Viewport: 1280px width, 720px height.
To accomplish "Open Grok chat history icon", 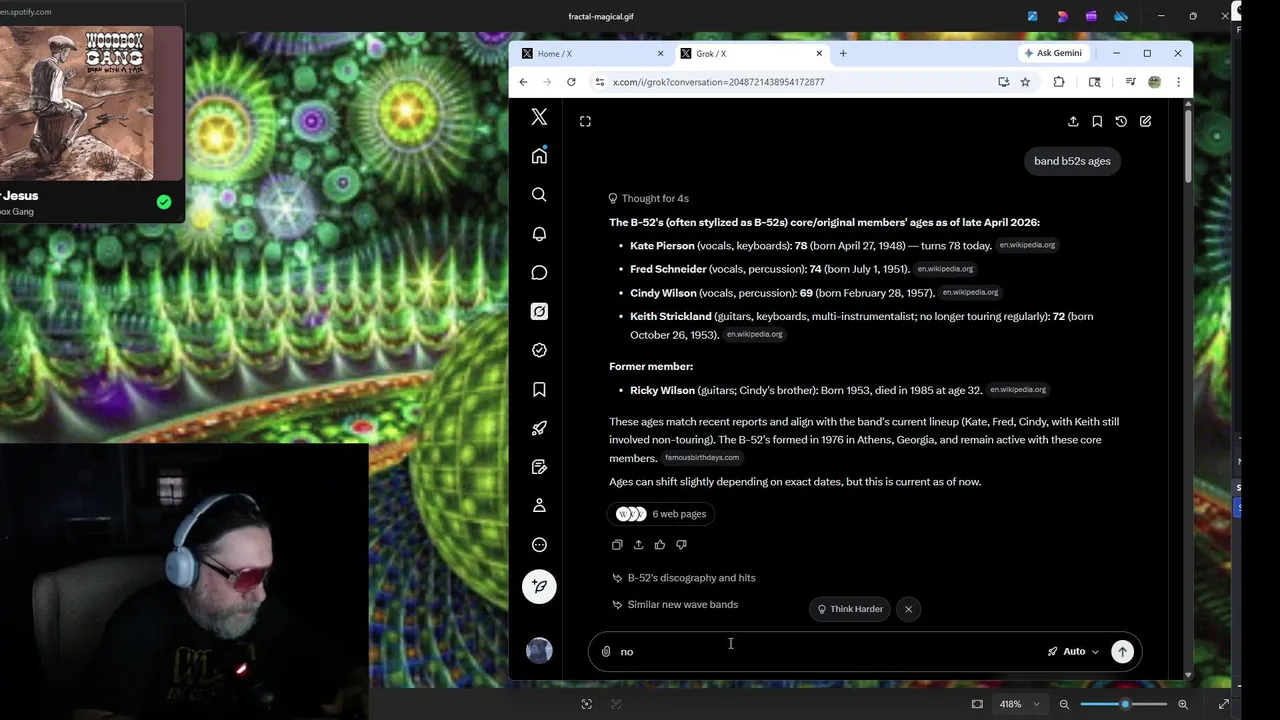I will [x=1121, y=121].
